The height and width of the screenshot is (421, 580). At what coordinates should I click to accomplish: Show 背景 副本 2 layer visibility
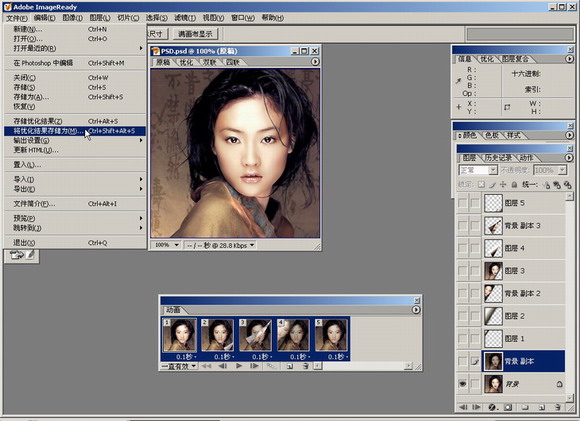coord(463,293)
